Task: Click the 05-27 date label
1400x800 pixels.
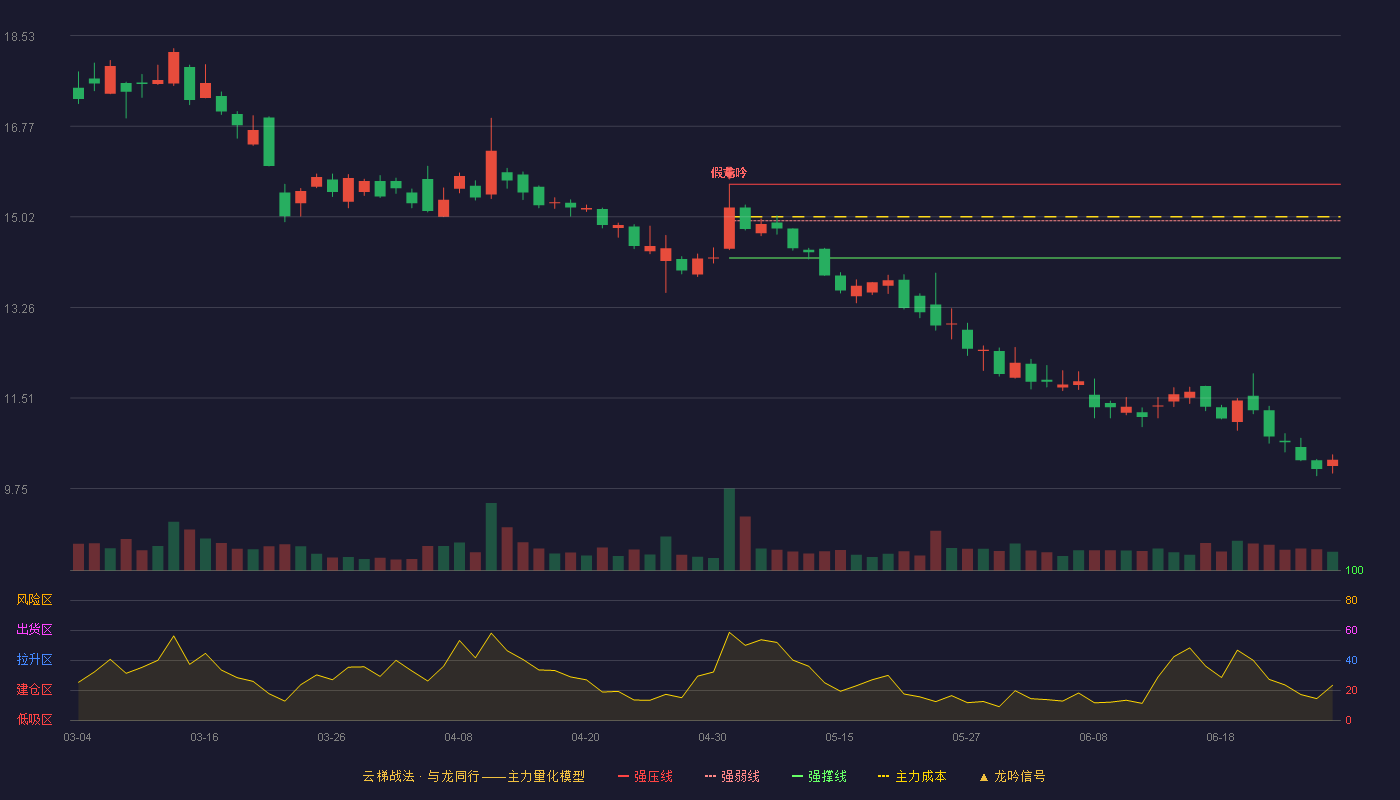Action: [x=967, y=737]
